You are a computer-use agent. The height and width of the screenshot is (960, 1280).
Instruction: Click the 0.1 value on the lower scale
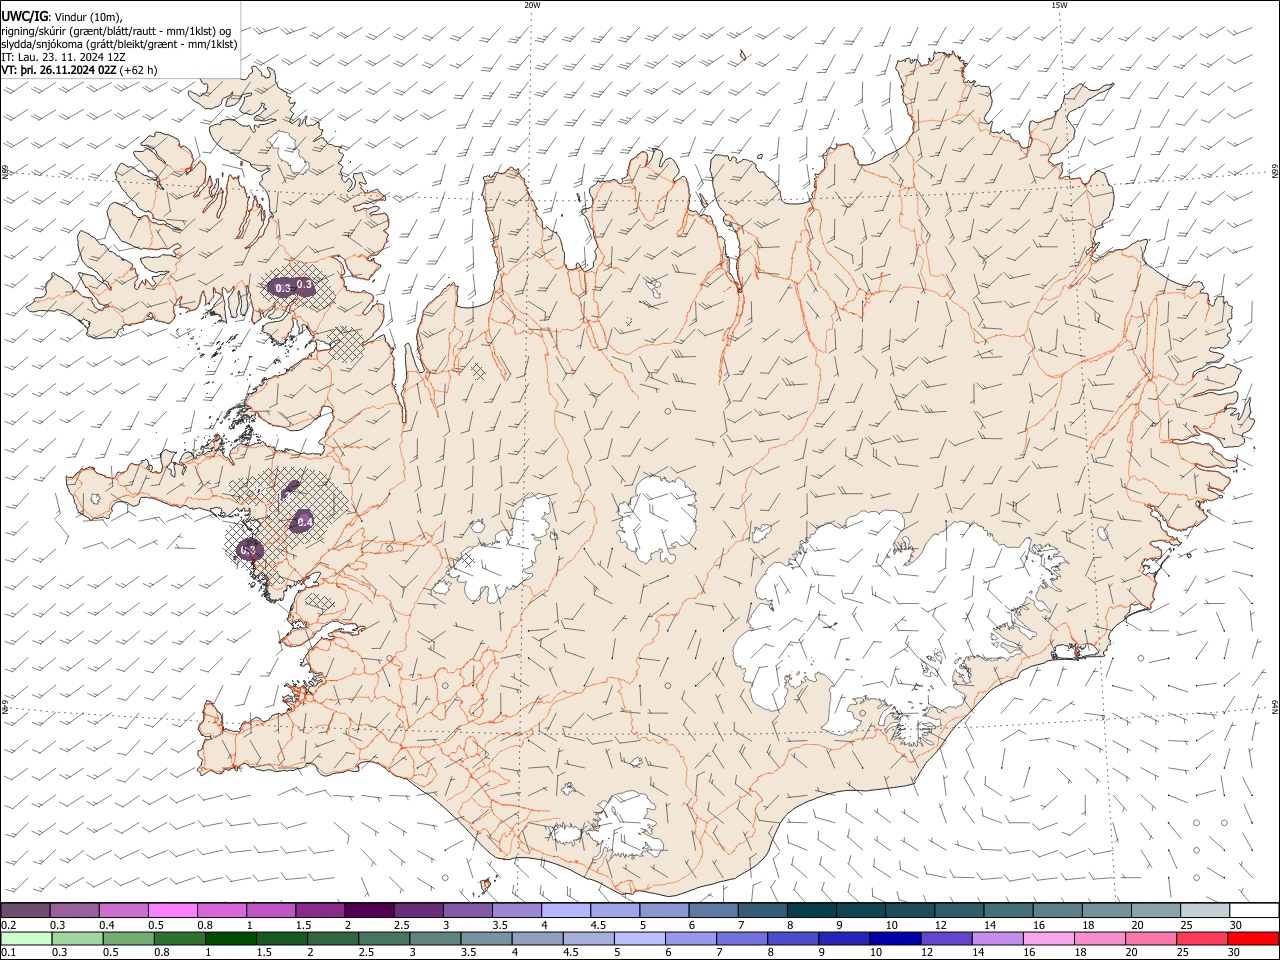tap(8, 953)
